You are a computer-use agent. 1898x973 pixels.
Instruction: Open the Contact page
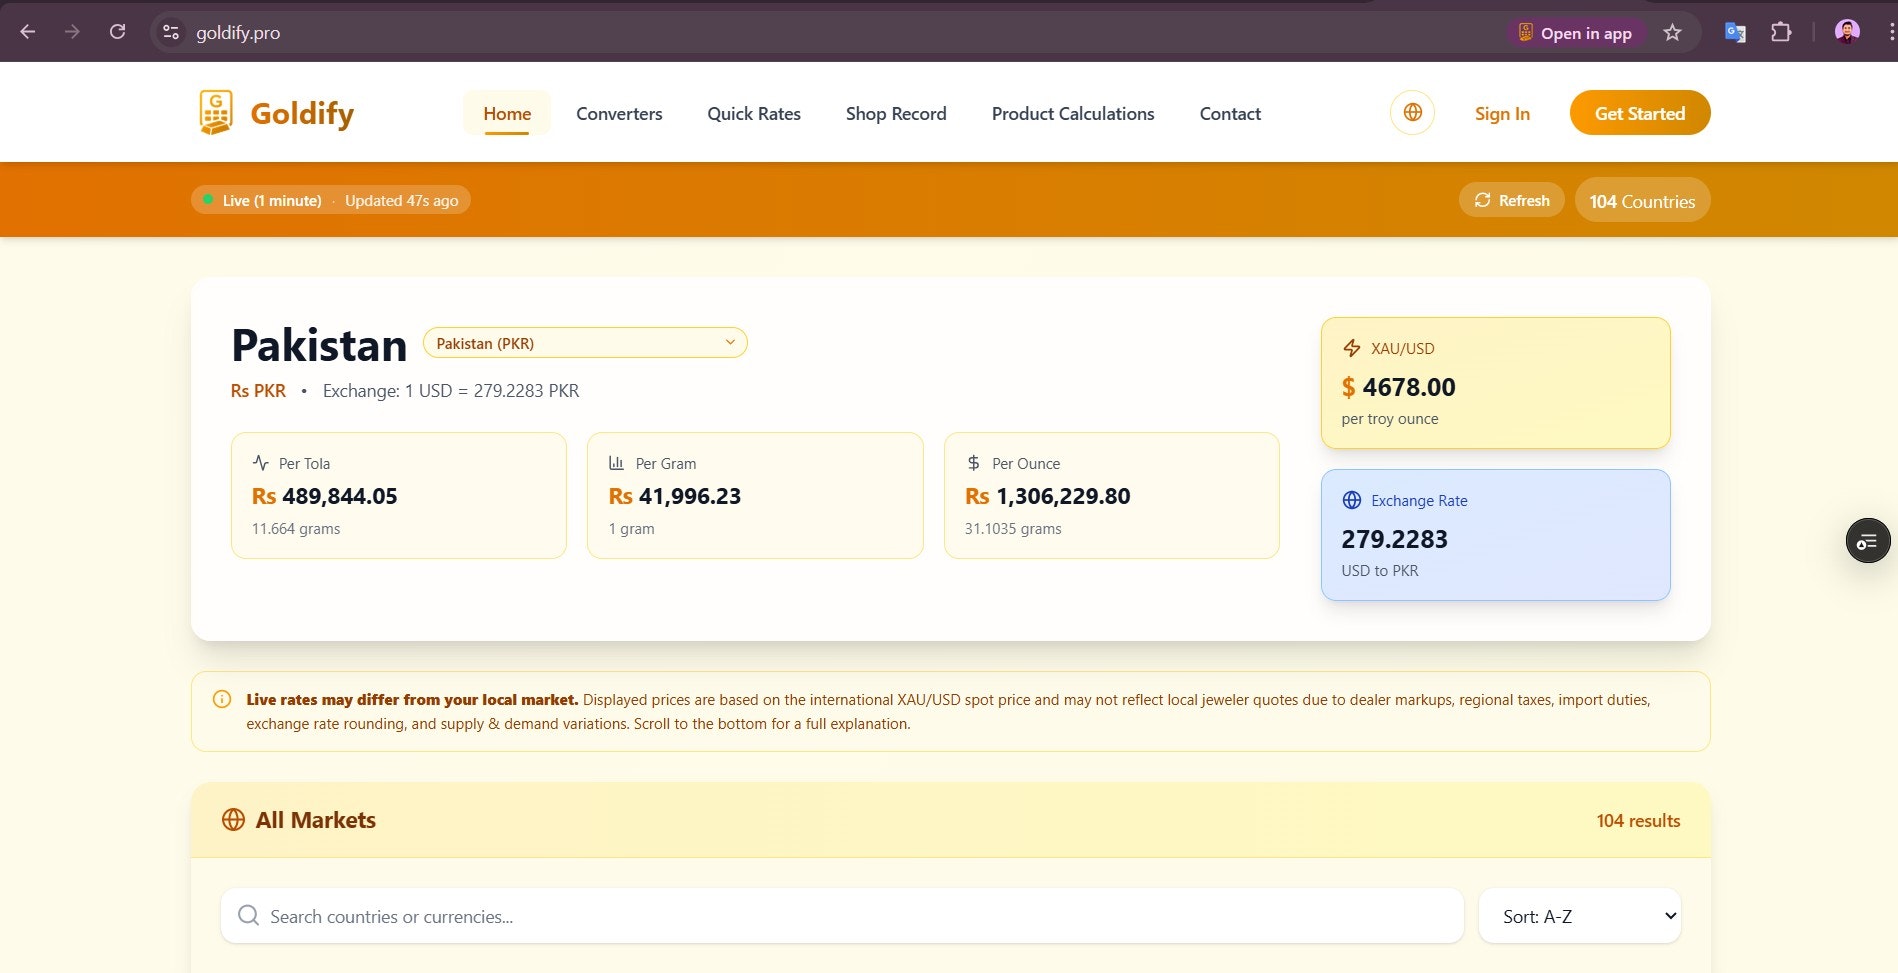pos(1230,114)
